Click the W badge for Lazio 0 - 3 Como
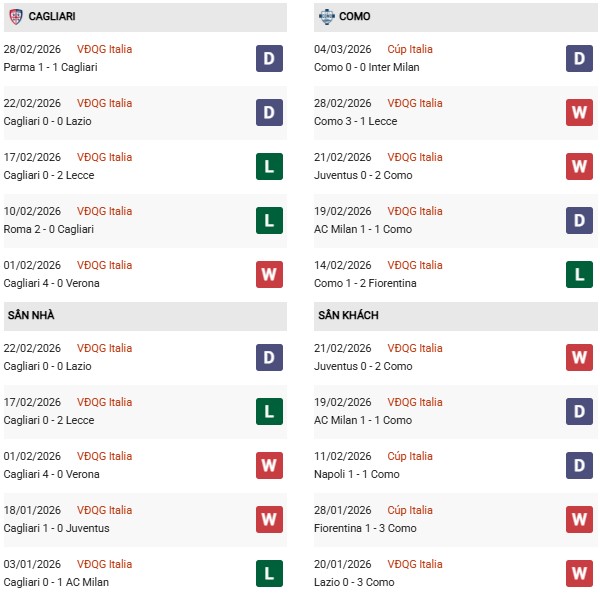The height and width of the screenshot is (596, 600). pos(579,573)
